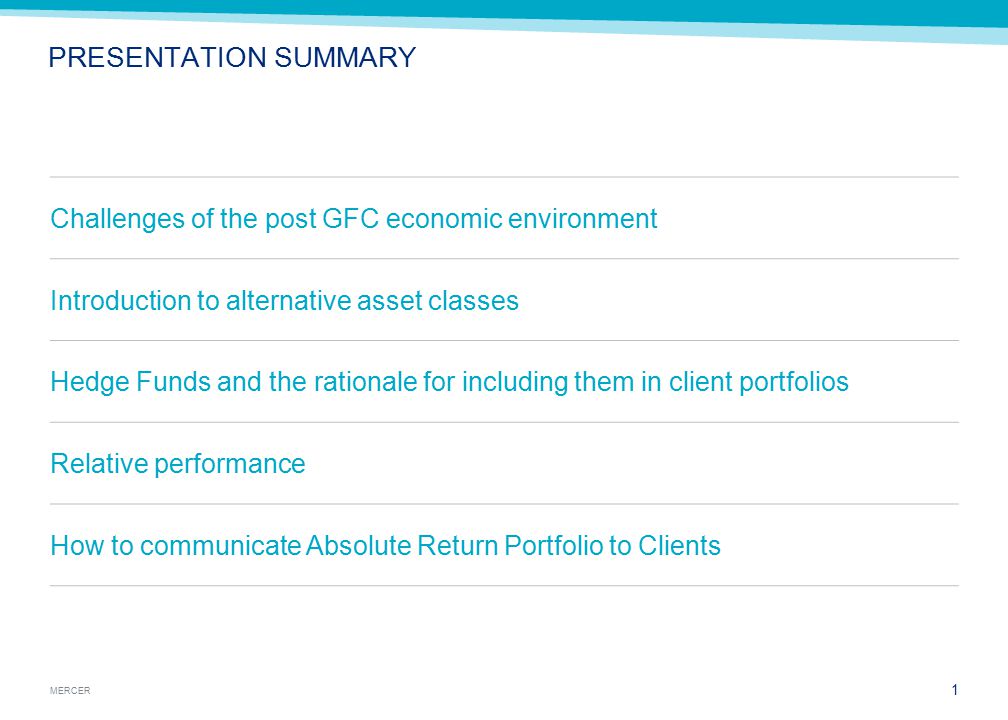Screen dimensions: 1008x720
Task: Select divider below Relative performance line
Action: click(x=504, y=504)
